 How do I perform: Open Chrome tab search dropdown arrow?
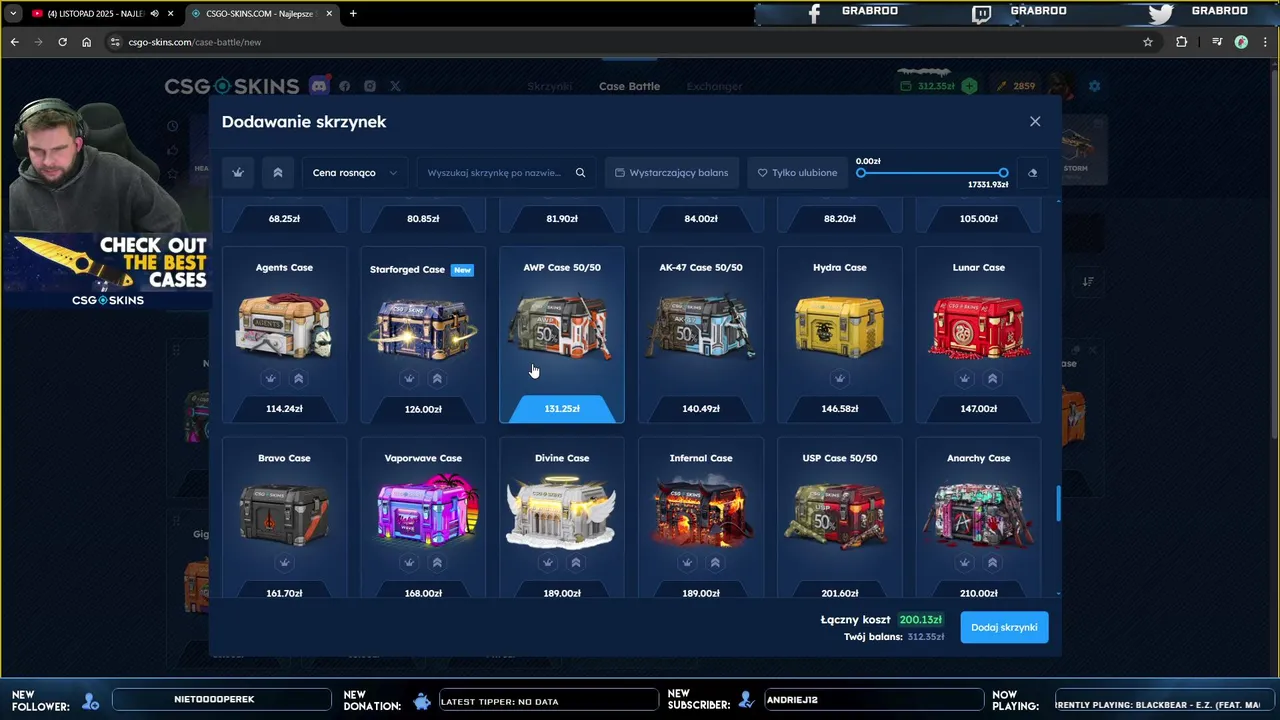(13, 13)
